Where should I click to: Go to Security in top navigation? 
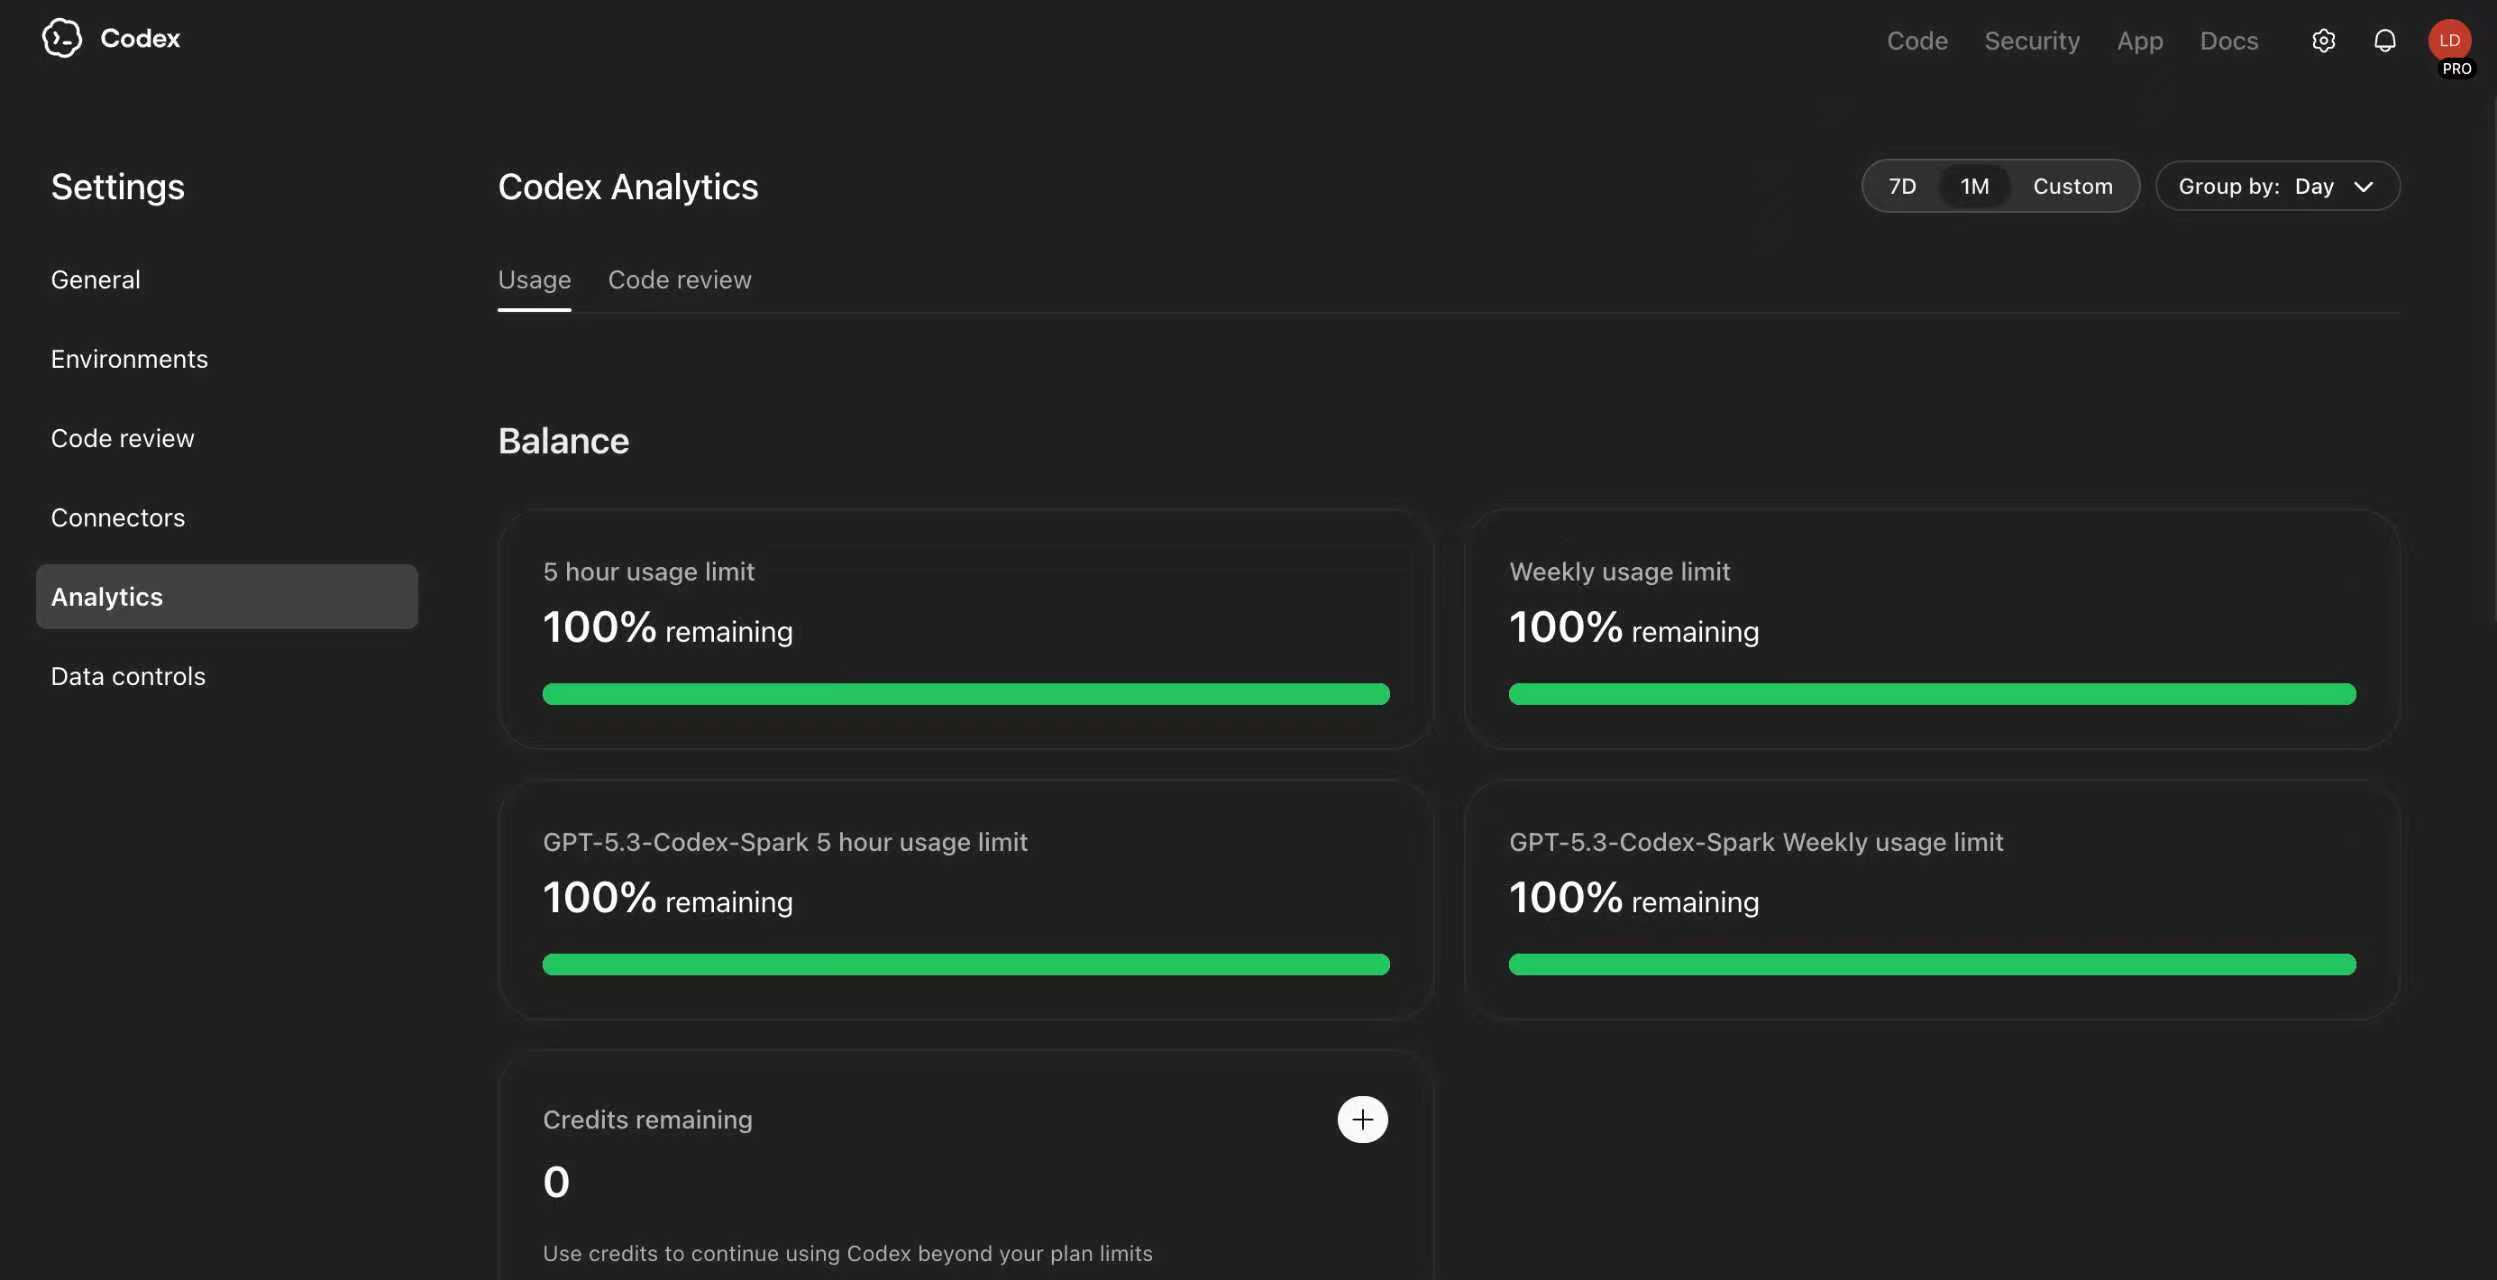pos(2031,41)
